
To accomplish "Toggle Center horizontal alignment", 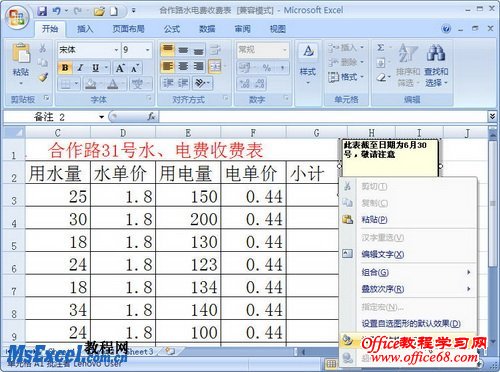I will pyautogui.click(x=183, y=66).
